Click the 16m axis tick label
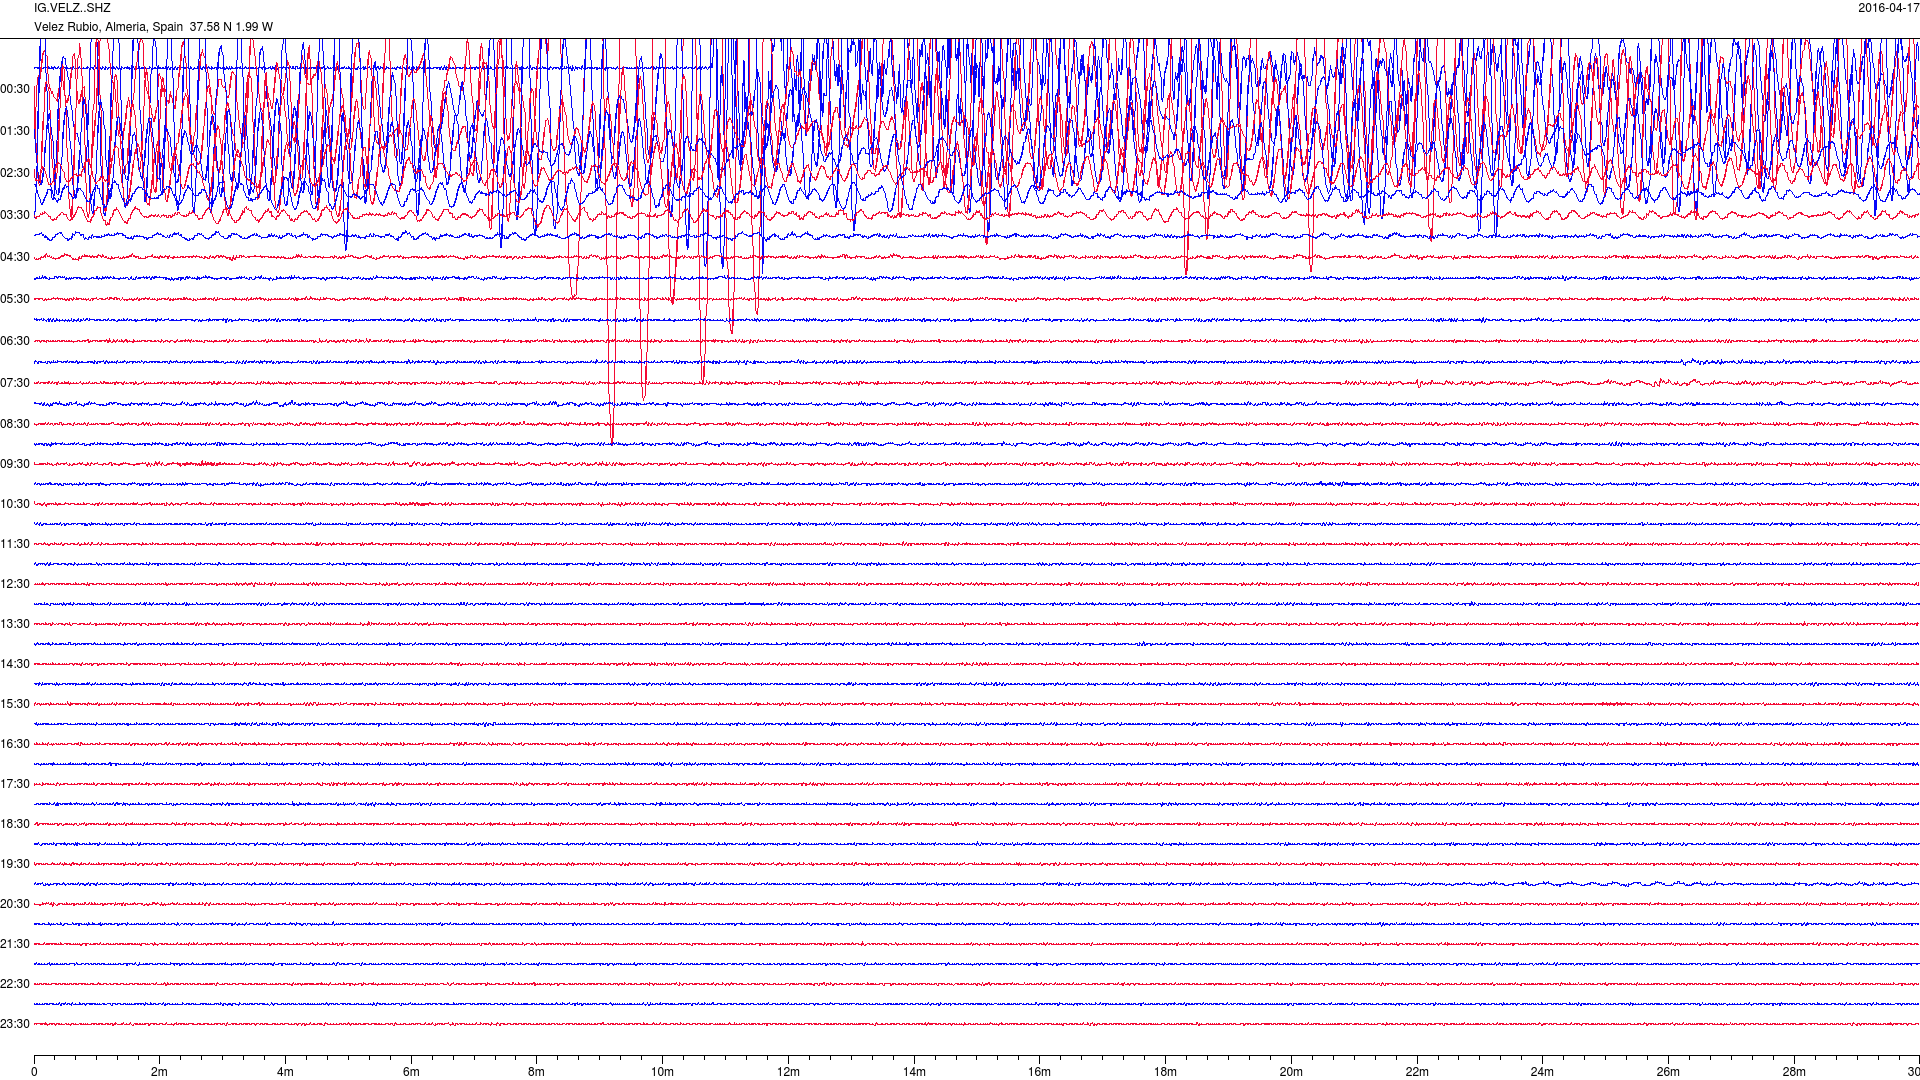Image resolution: width=1920 pixels, height=1080 pixels. tap(1040, 1072)
